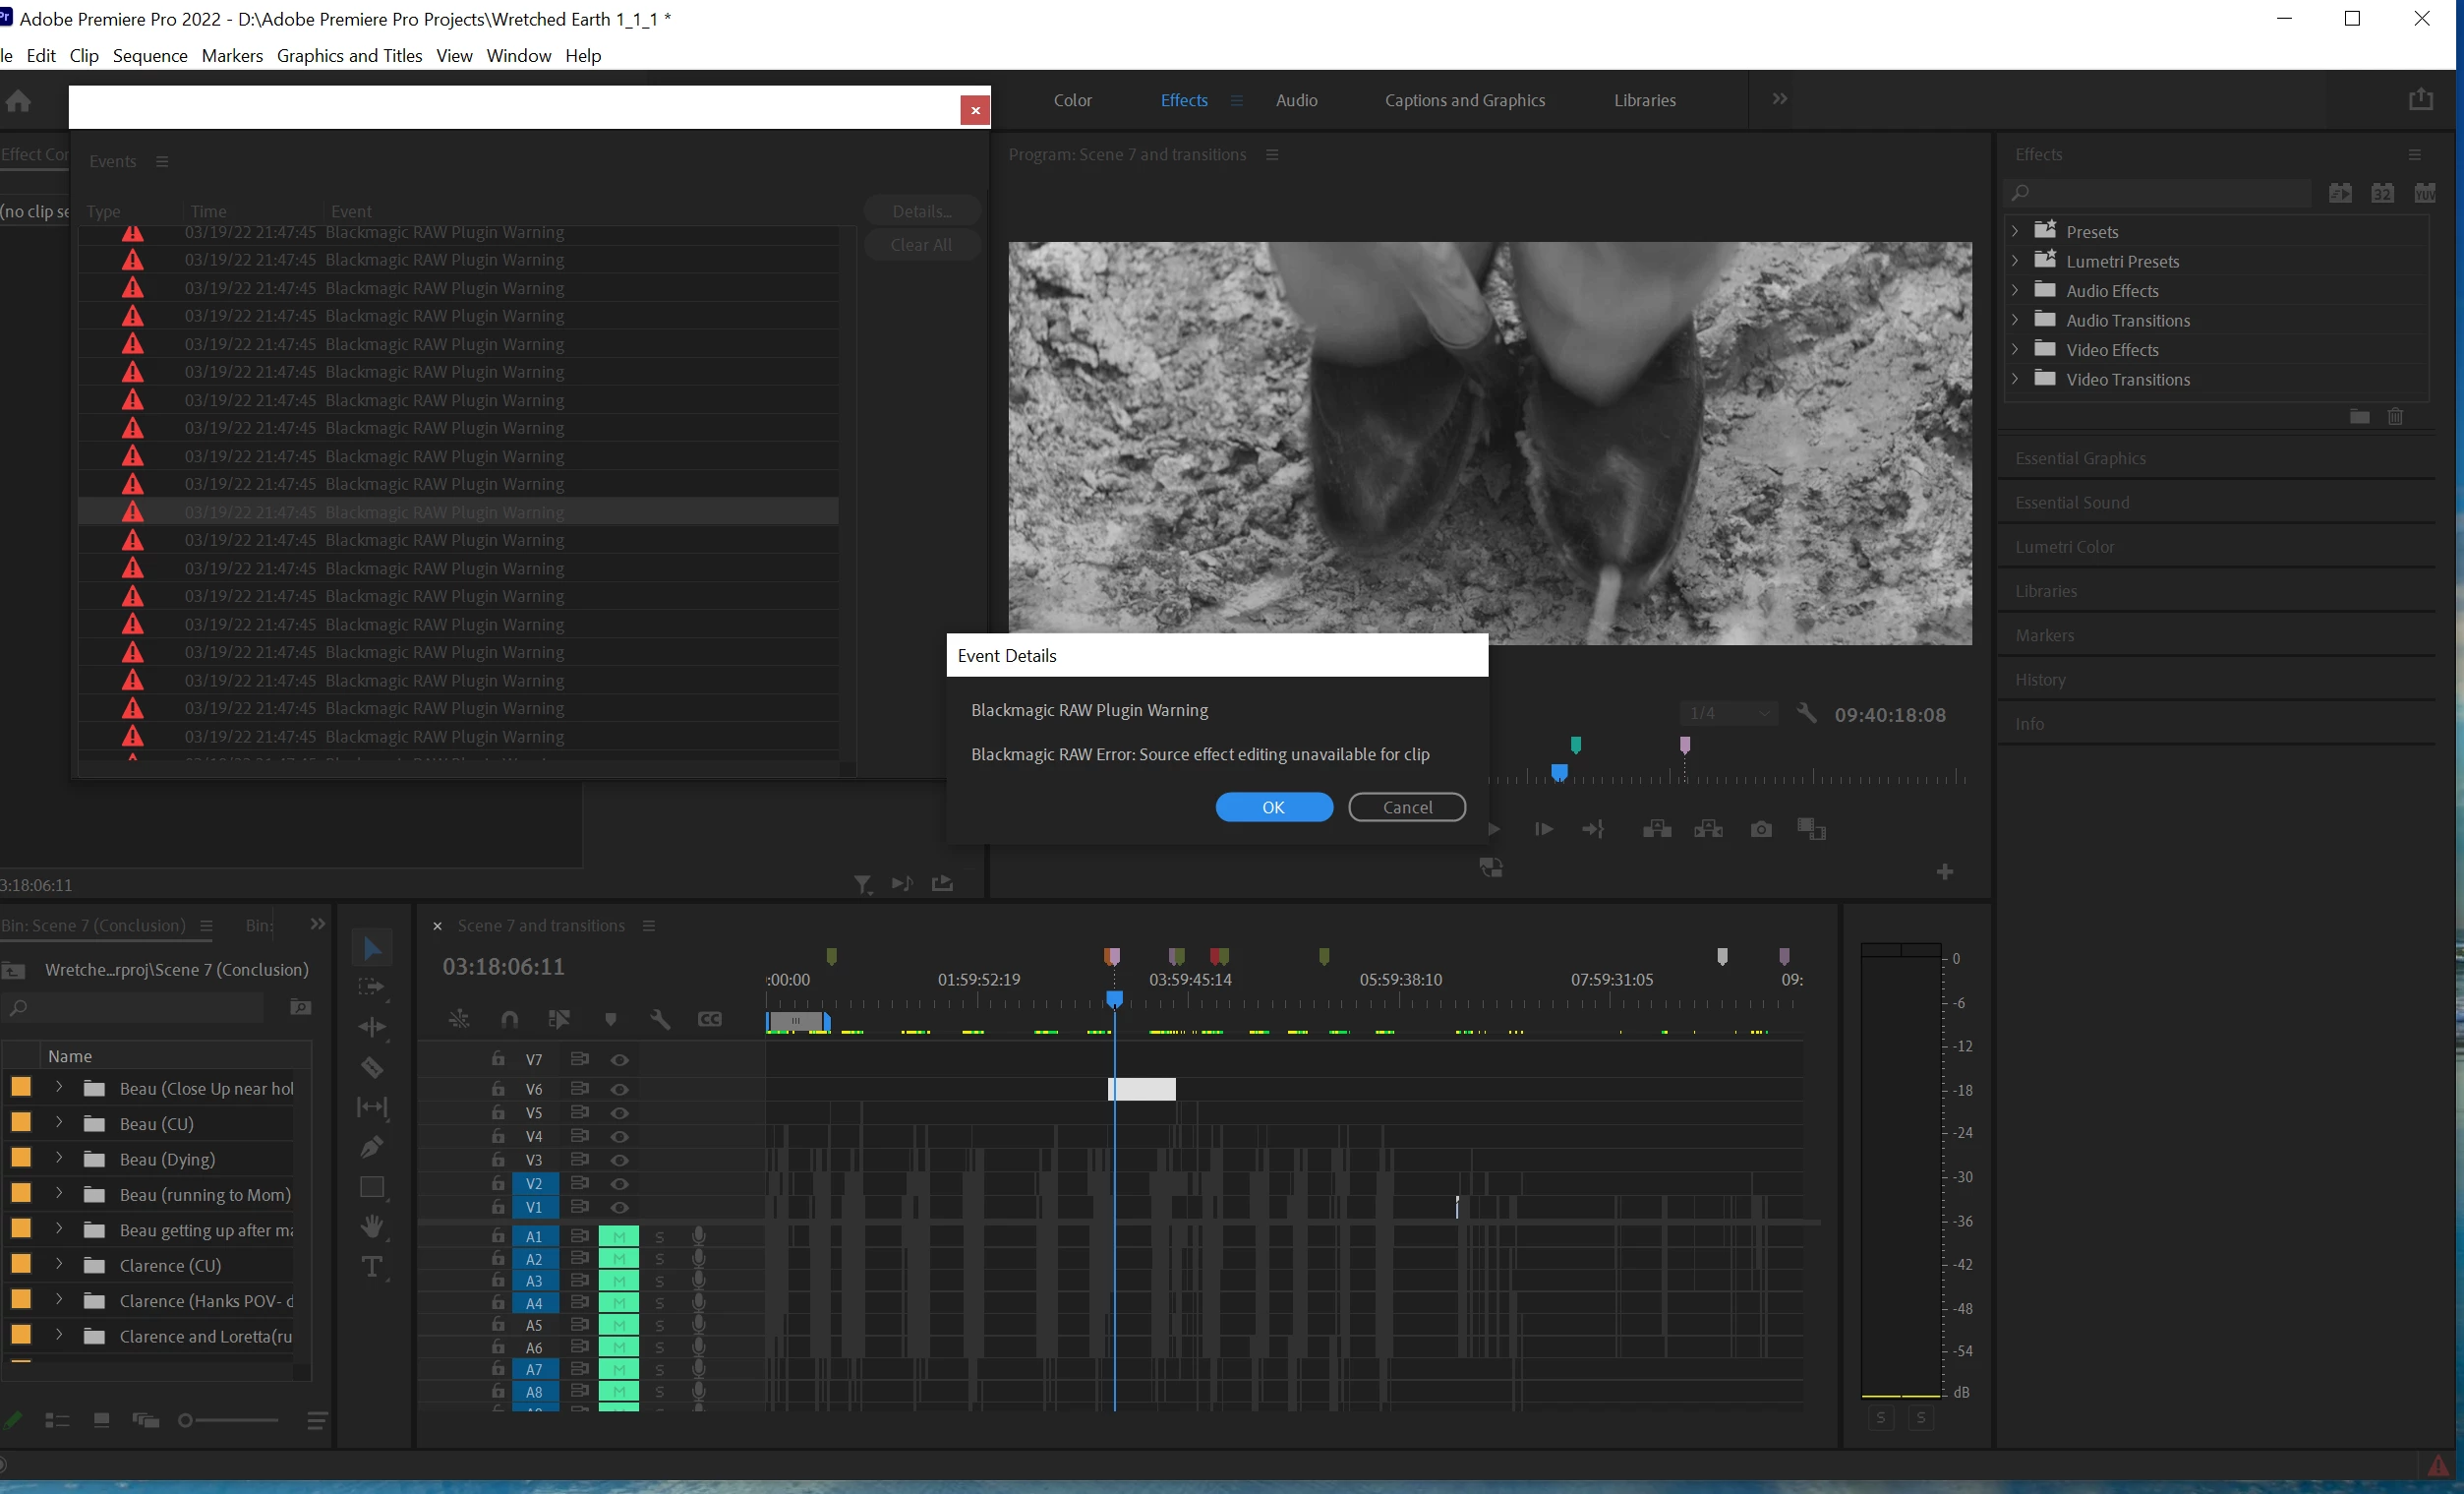Image resolution: width=2464 pixels, height=1494 pixels.
Task: Switch to the Color workspace tab
Action: click(1072, 100)
